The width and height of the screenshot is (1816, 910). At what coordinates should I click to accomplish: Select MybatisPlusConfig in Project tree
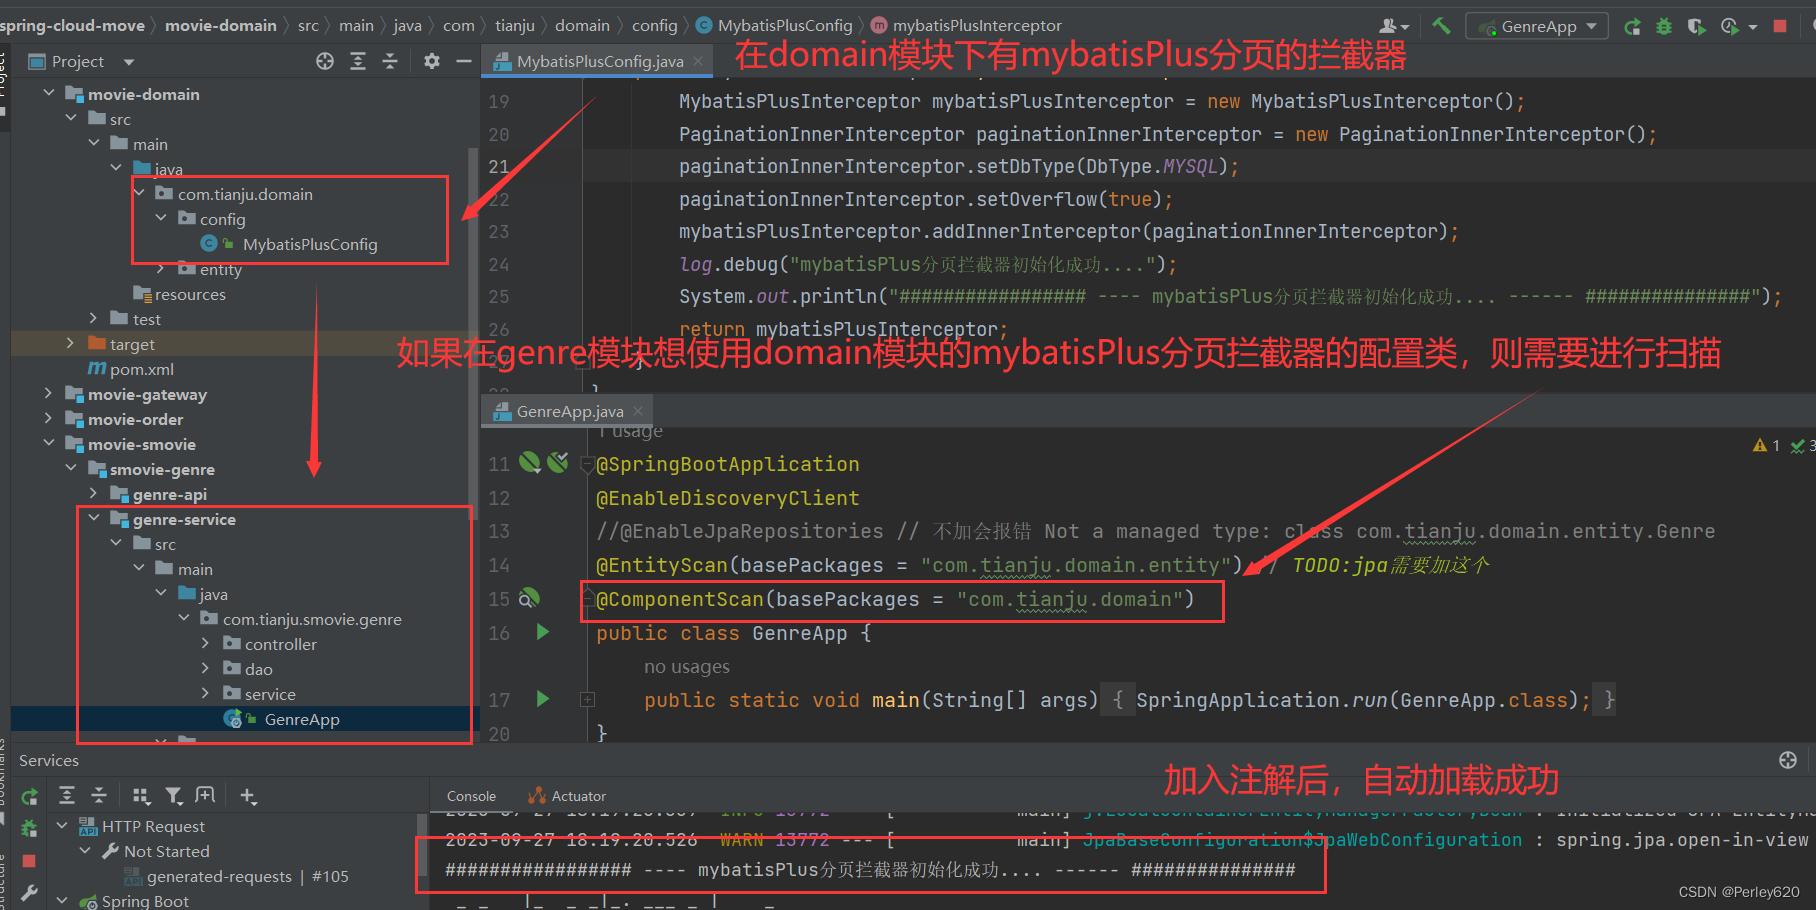pos(310,244)
